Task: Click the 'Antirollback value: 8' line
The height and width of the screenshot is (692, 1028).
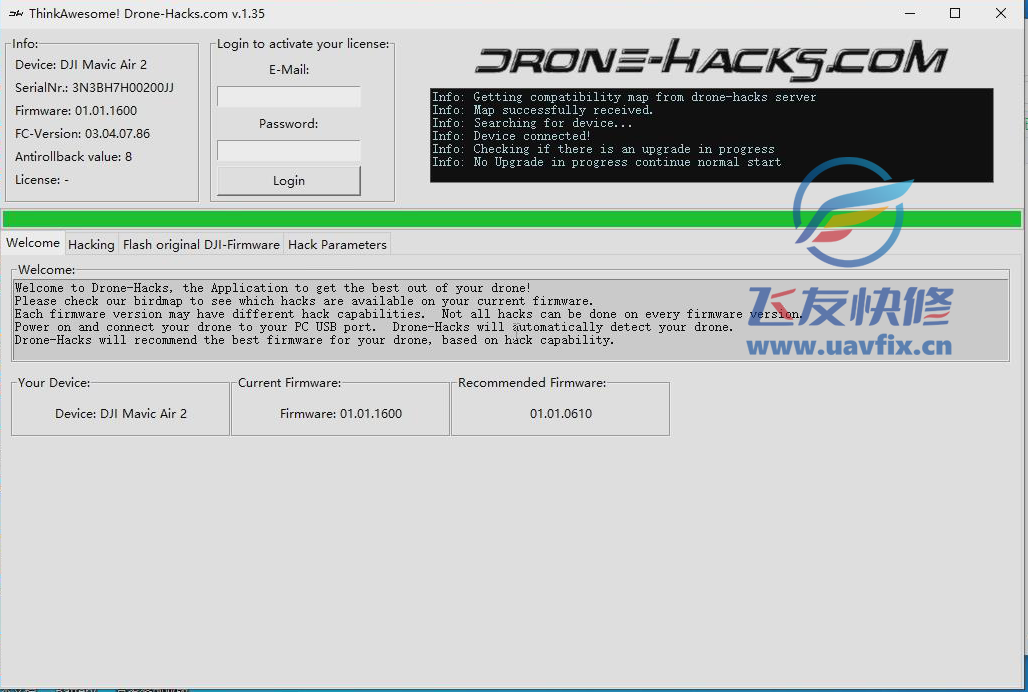Action: coord(73,157)
